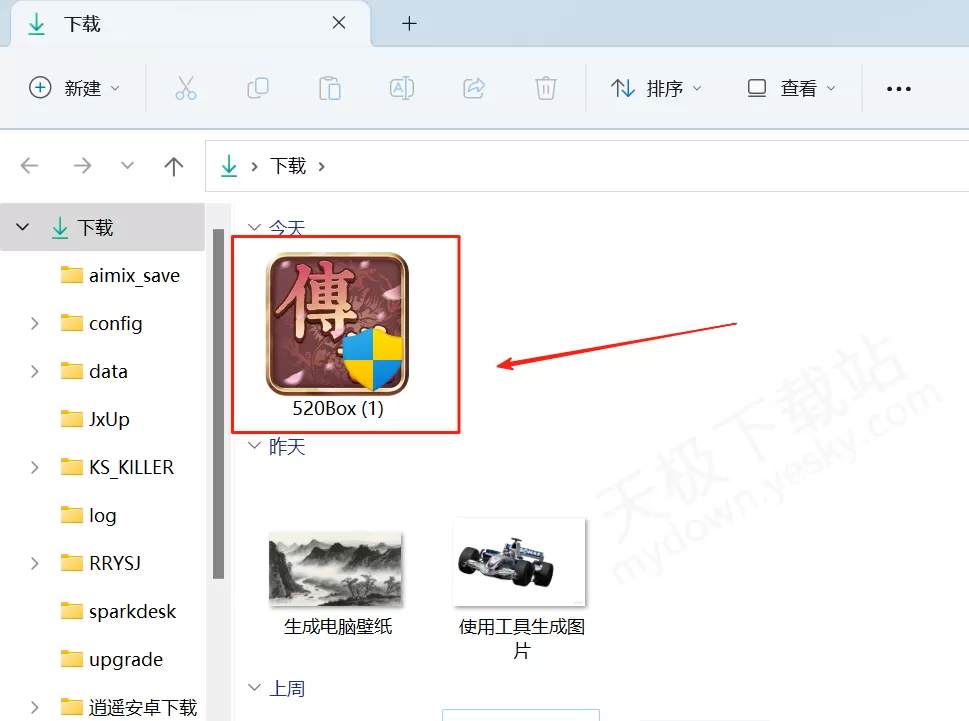Select the race car image thumbnail
Viewport: 969px width, 721px height.
point(519,562)
